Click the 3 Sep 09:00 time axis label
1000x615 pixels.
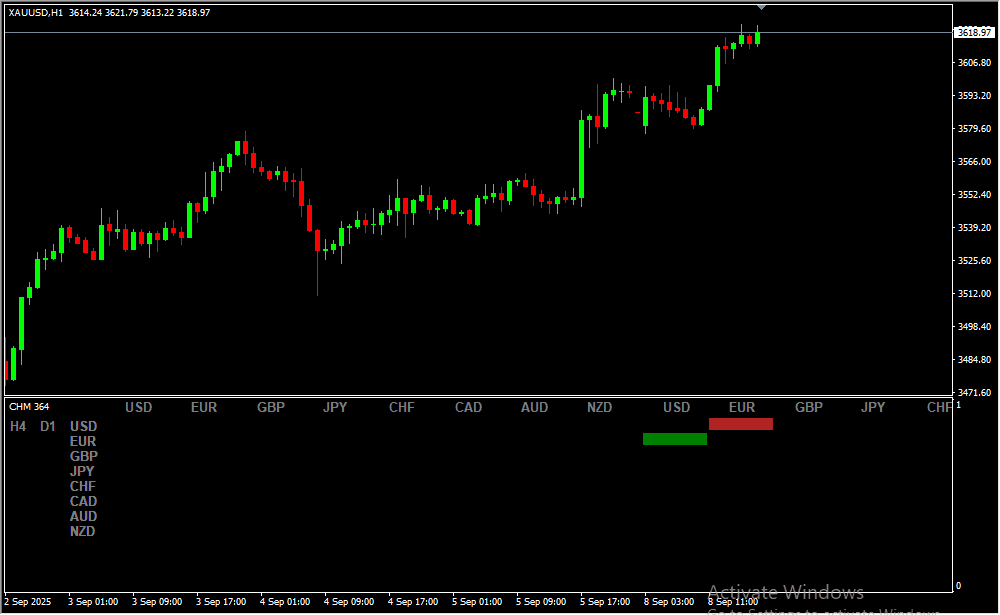pos(157,602)
